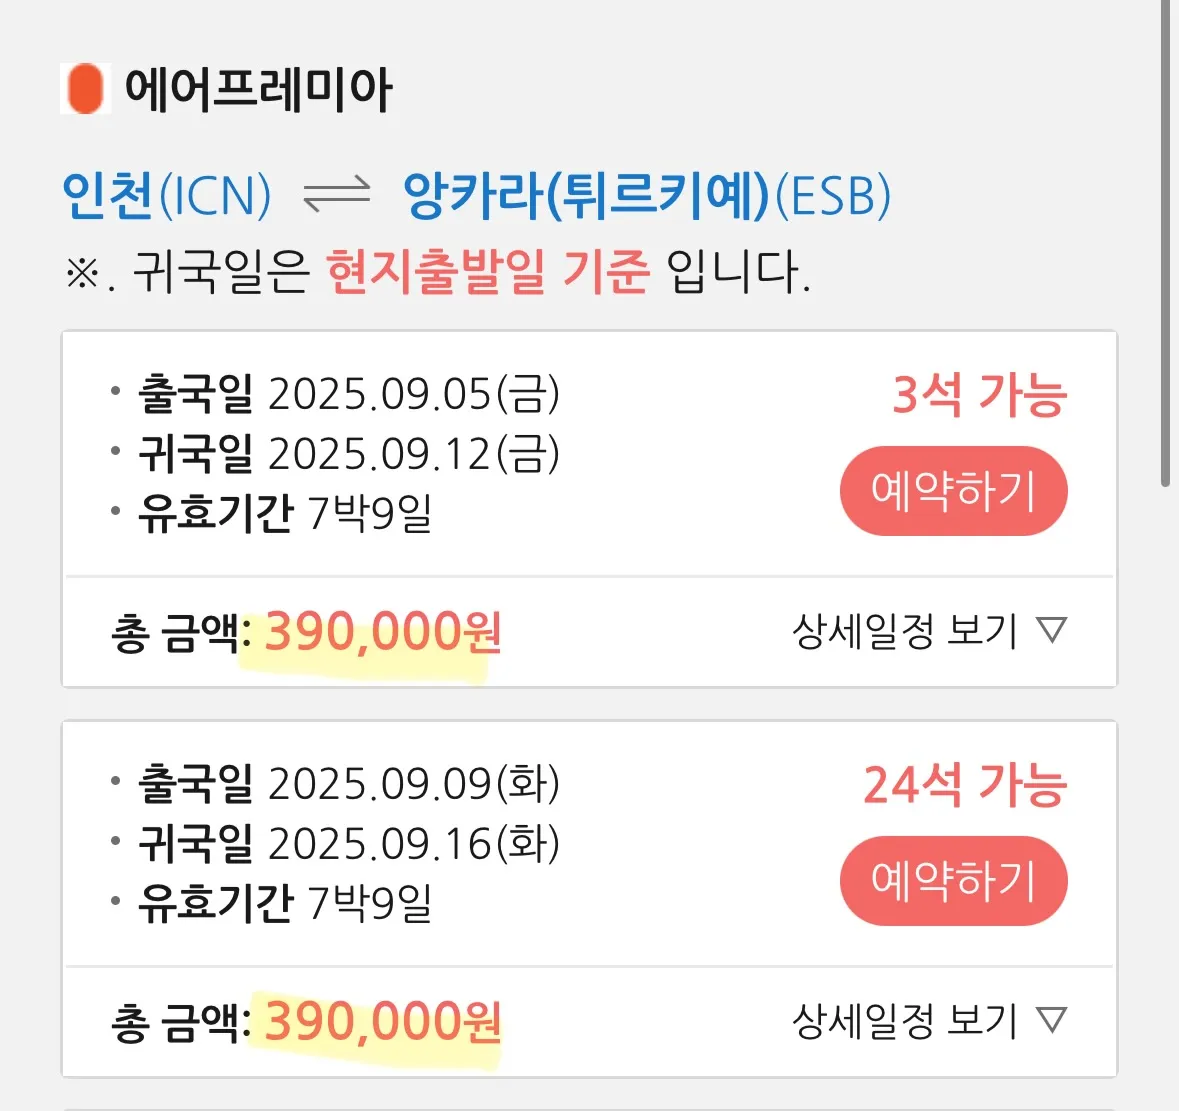The image size is (1179, 1111).
Task: Click the 에어프레미아 airline title
Action: [258, 89]
